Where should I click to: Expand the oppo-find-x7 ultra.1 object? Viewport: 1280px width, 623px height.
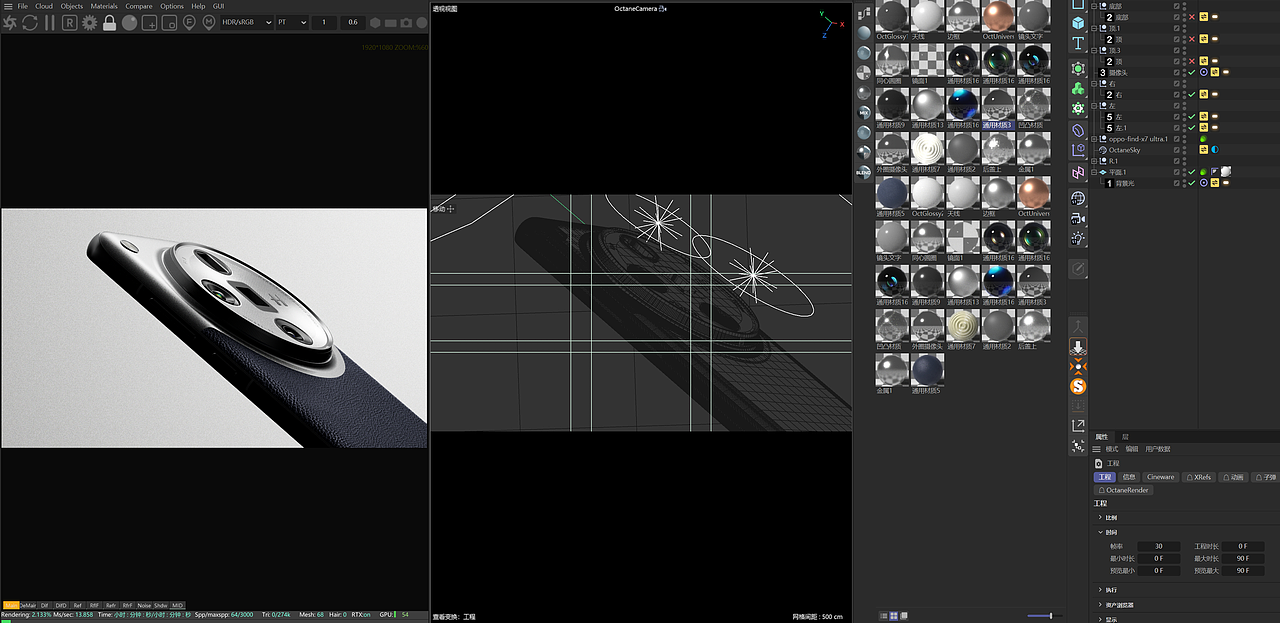click(x=1094, y=139)
